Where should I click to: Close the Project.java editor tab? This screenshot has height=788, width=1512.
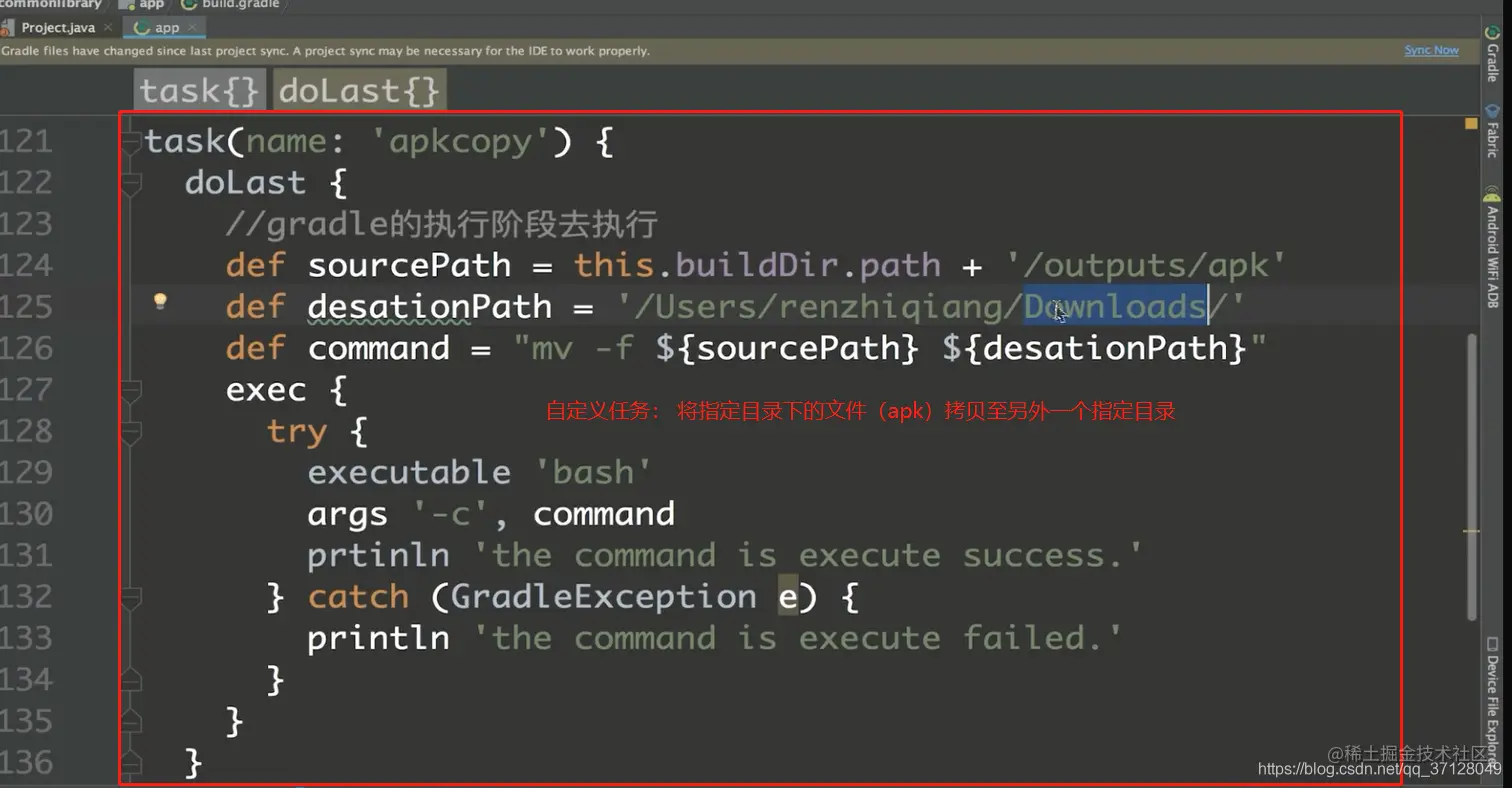107,28
